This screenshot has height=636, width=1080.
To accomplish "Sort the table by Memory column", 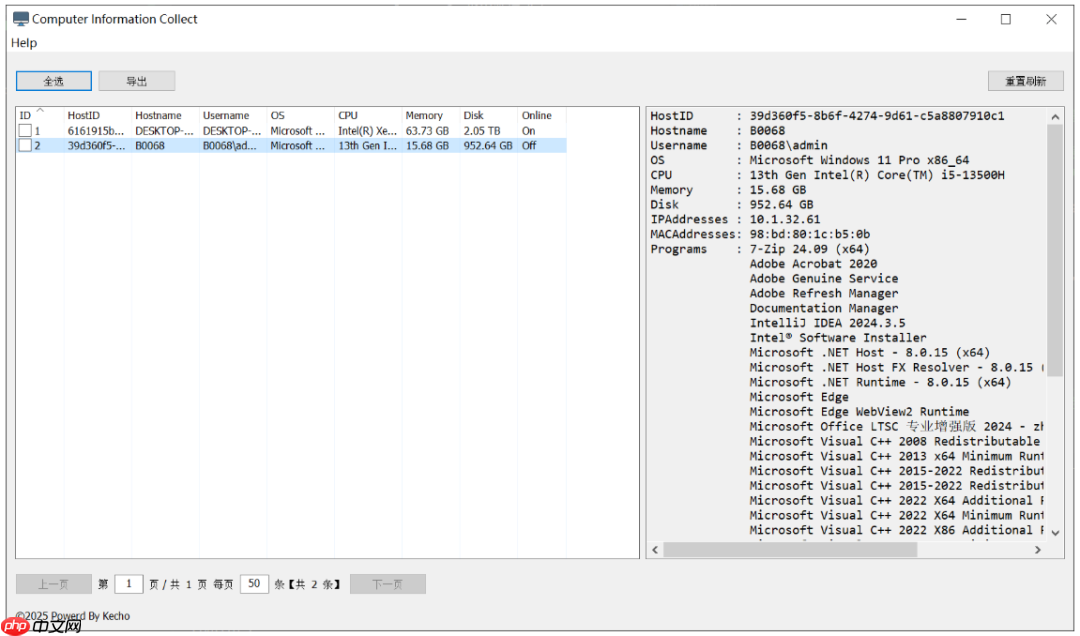I will 424,114.
